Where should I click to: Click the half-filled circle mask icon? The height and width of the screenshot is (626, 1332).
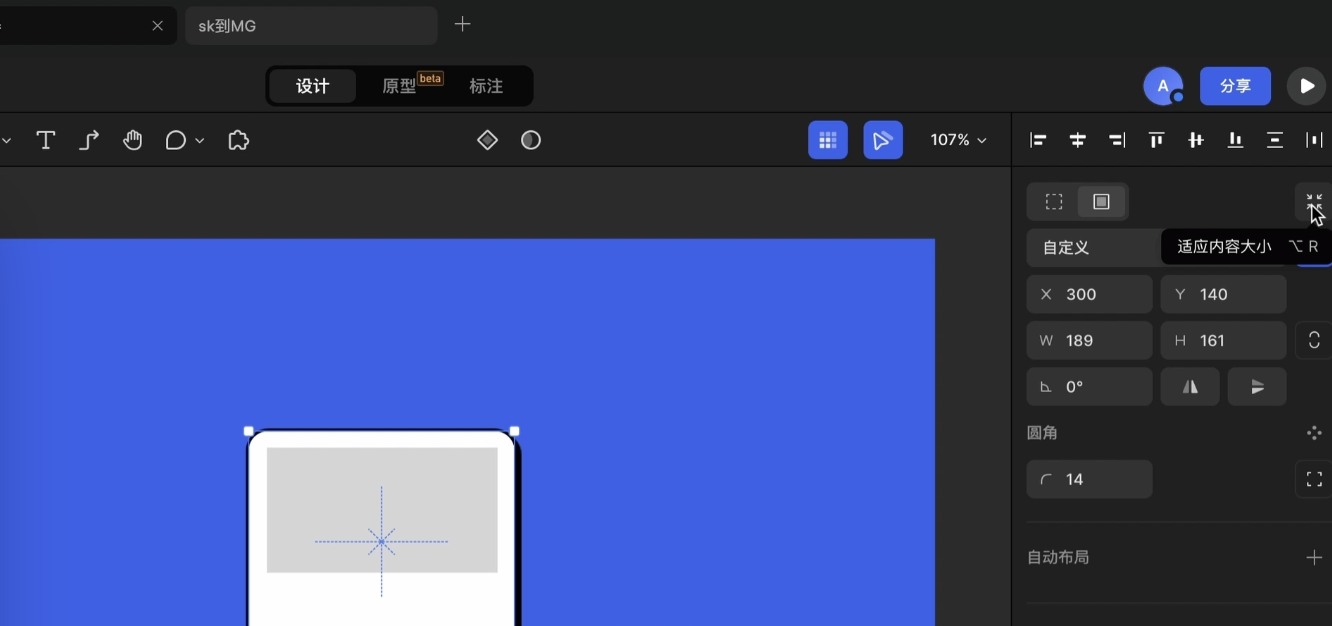coord(531,140)
